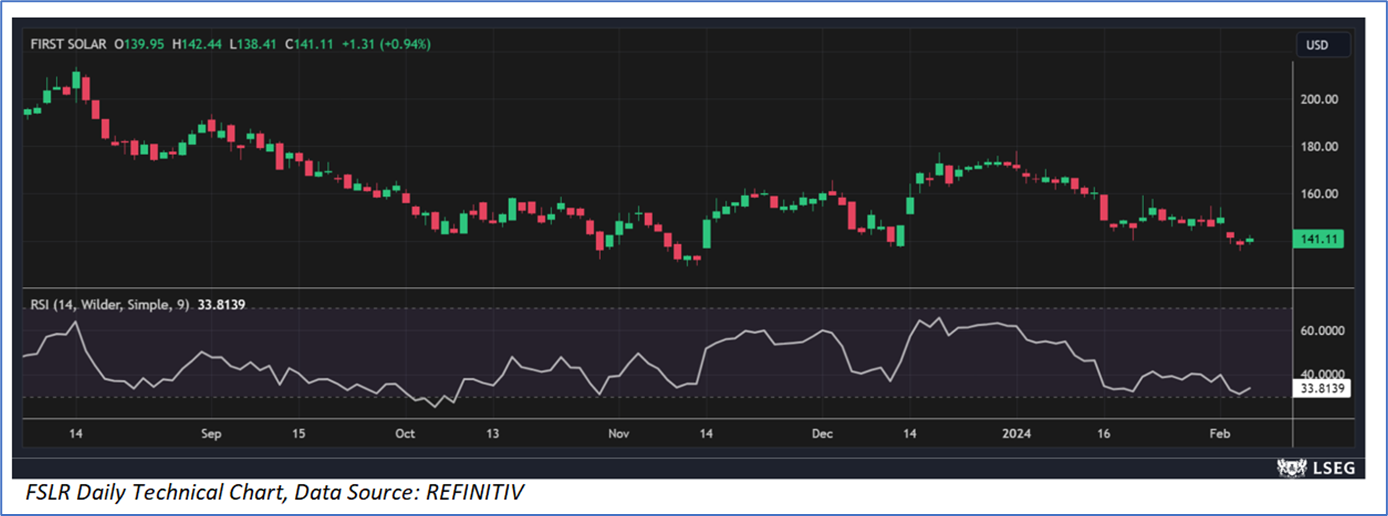Click the Nov date label on time axis
This screenshot has width=1388, height=516.
[618, 434]
